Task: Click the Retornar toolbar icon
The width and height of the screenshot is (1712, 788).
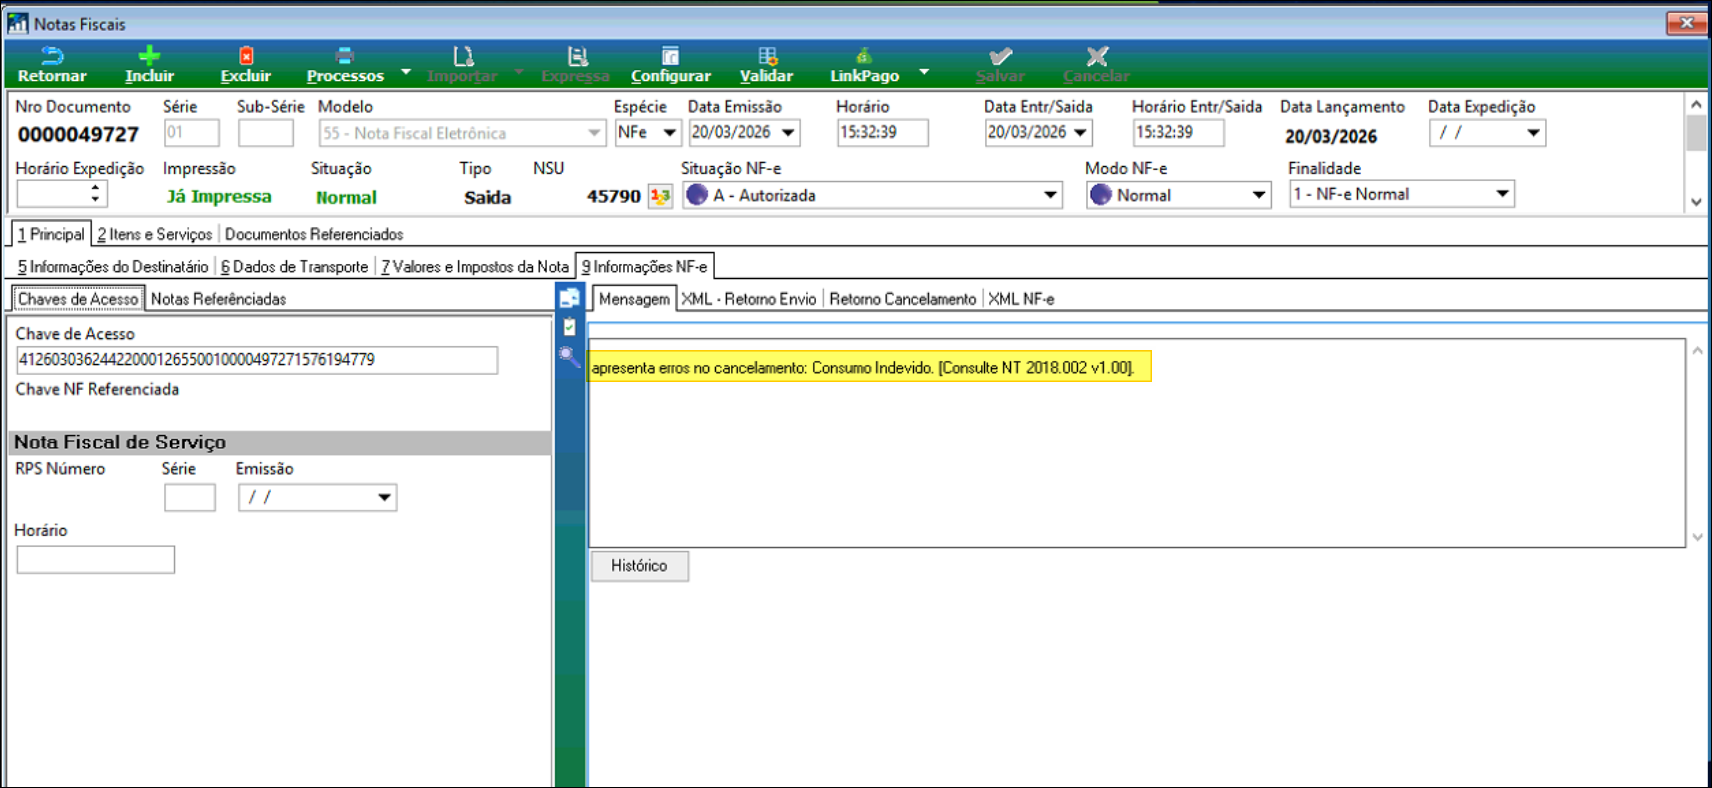Action: [51, 57]
